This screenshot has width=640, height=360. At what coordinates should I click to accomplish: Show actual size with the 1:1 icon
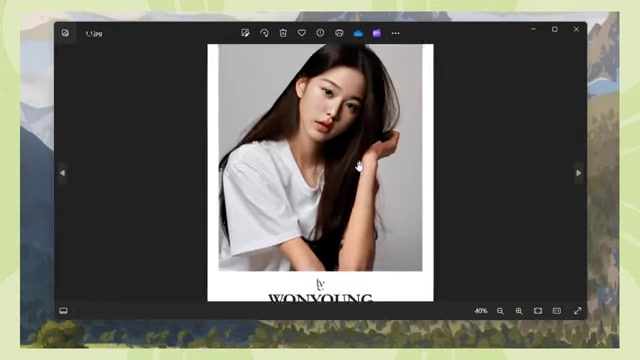pyautogui.click(x=557, y=311)
